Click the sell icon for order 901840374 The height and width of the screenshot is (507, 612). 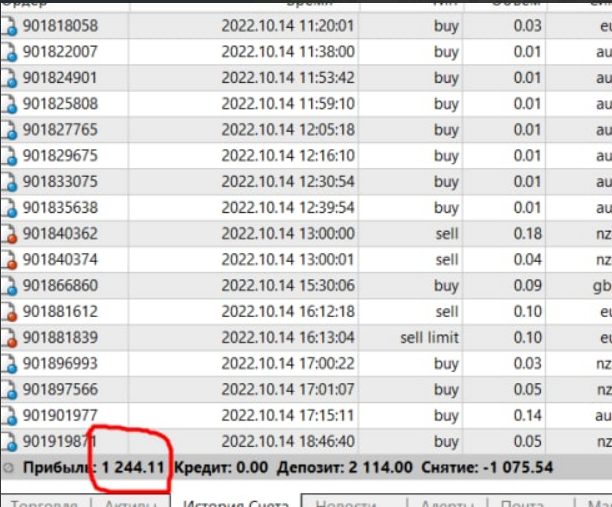tap(9, 260)
